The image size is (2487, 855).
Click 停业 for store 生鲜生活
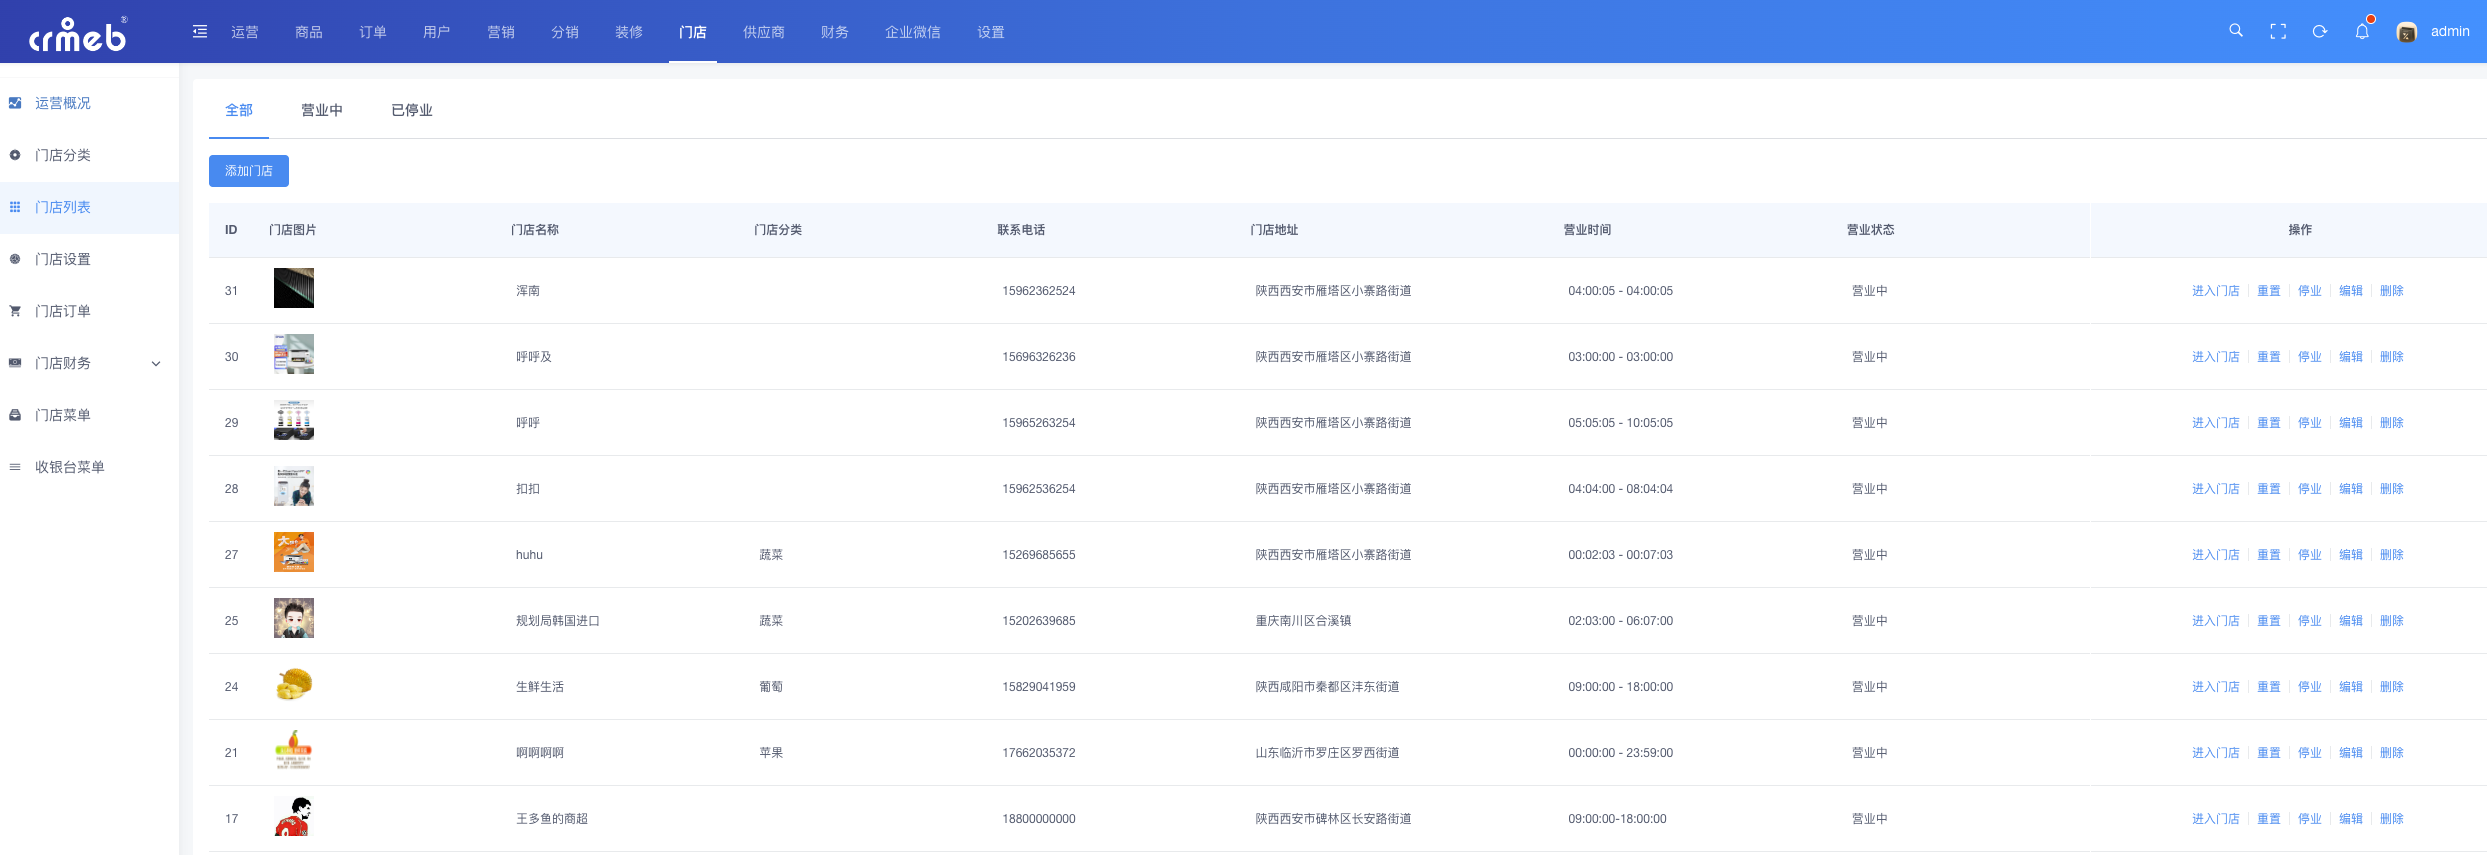pyautogui.click(x=2310, y=687)
